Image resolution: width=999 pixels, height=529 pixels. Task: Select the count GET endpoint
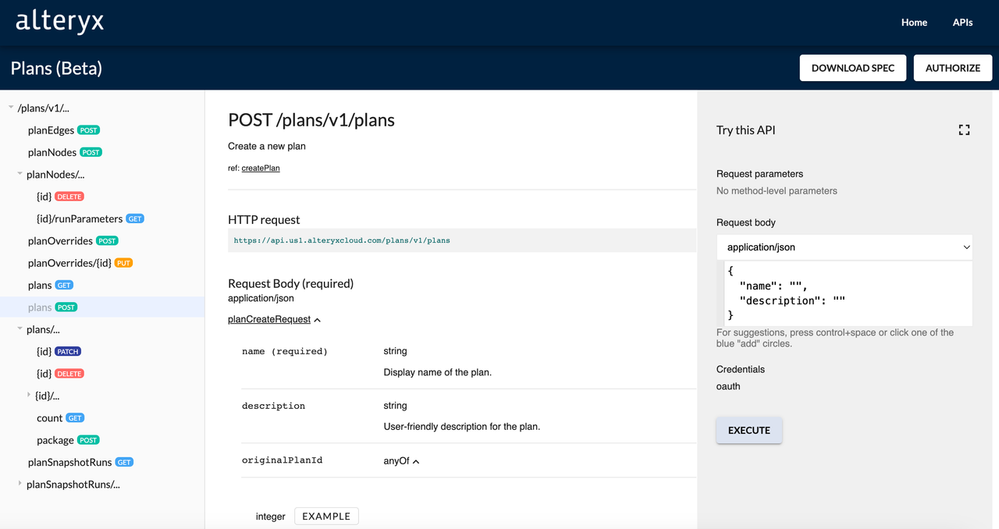coord(61,418)
